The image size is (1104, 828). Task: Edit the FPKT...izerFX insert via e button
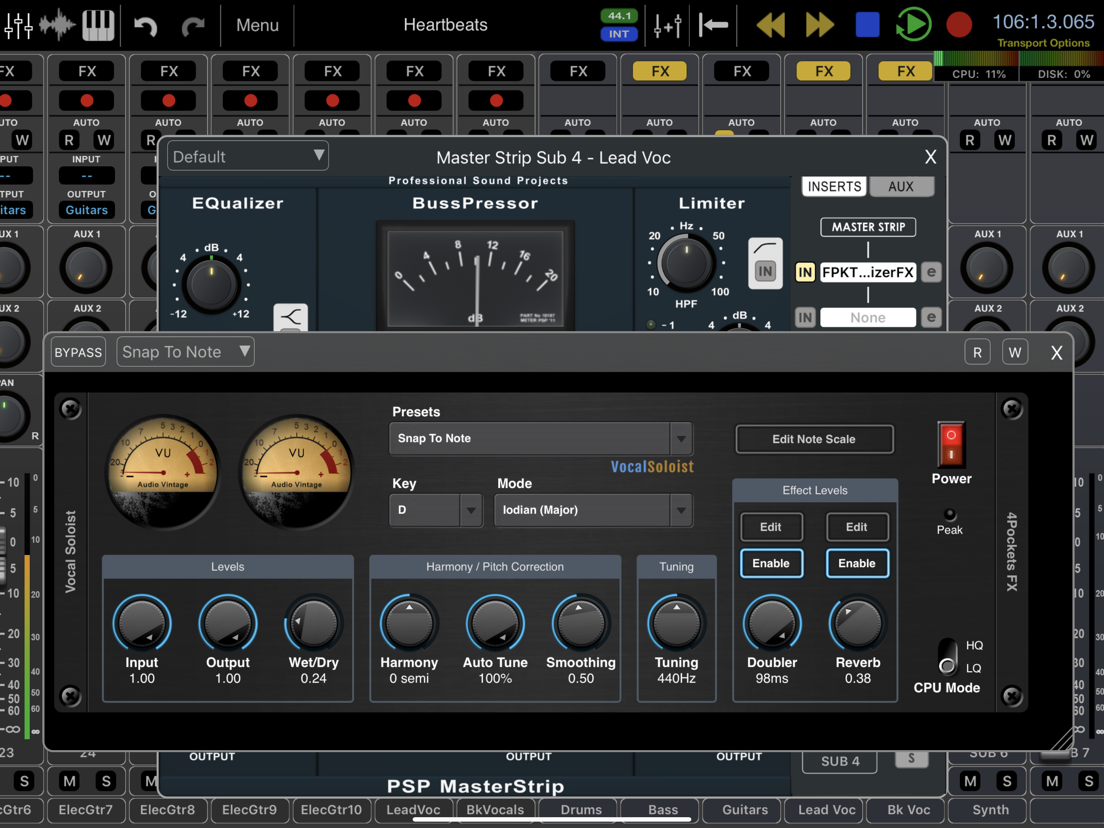pos(931,272)
